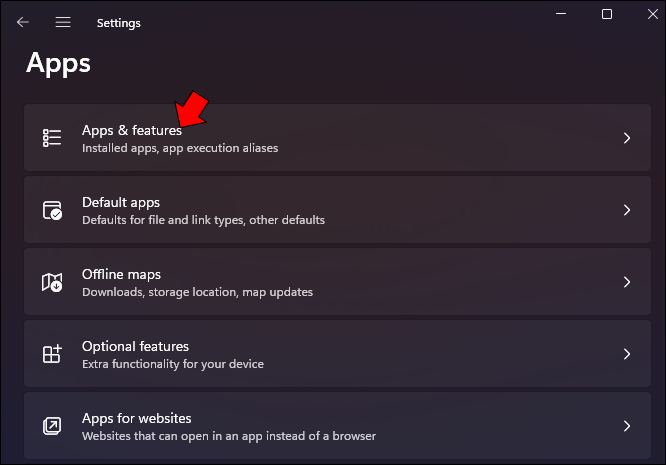Open Default apps settings
Screen dimensions: 666x465
tap(337, 210)
